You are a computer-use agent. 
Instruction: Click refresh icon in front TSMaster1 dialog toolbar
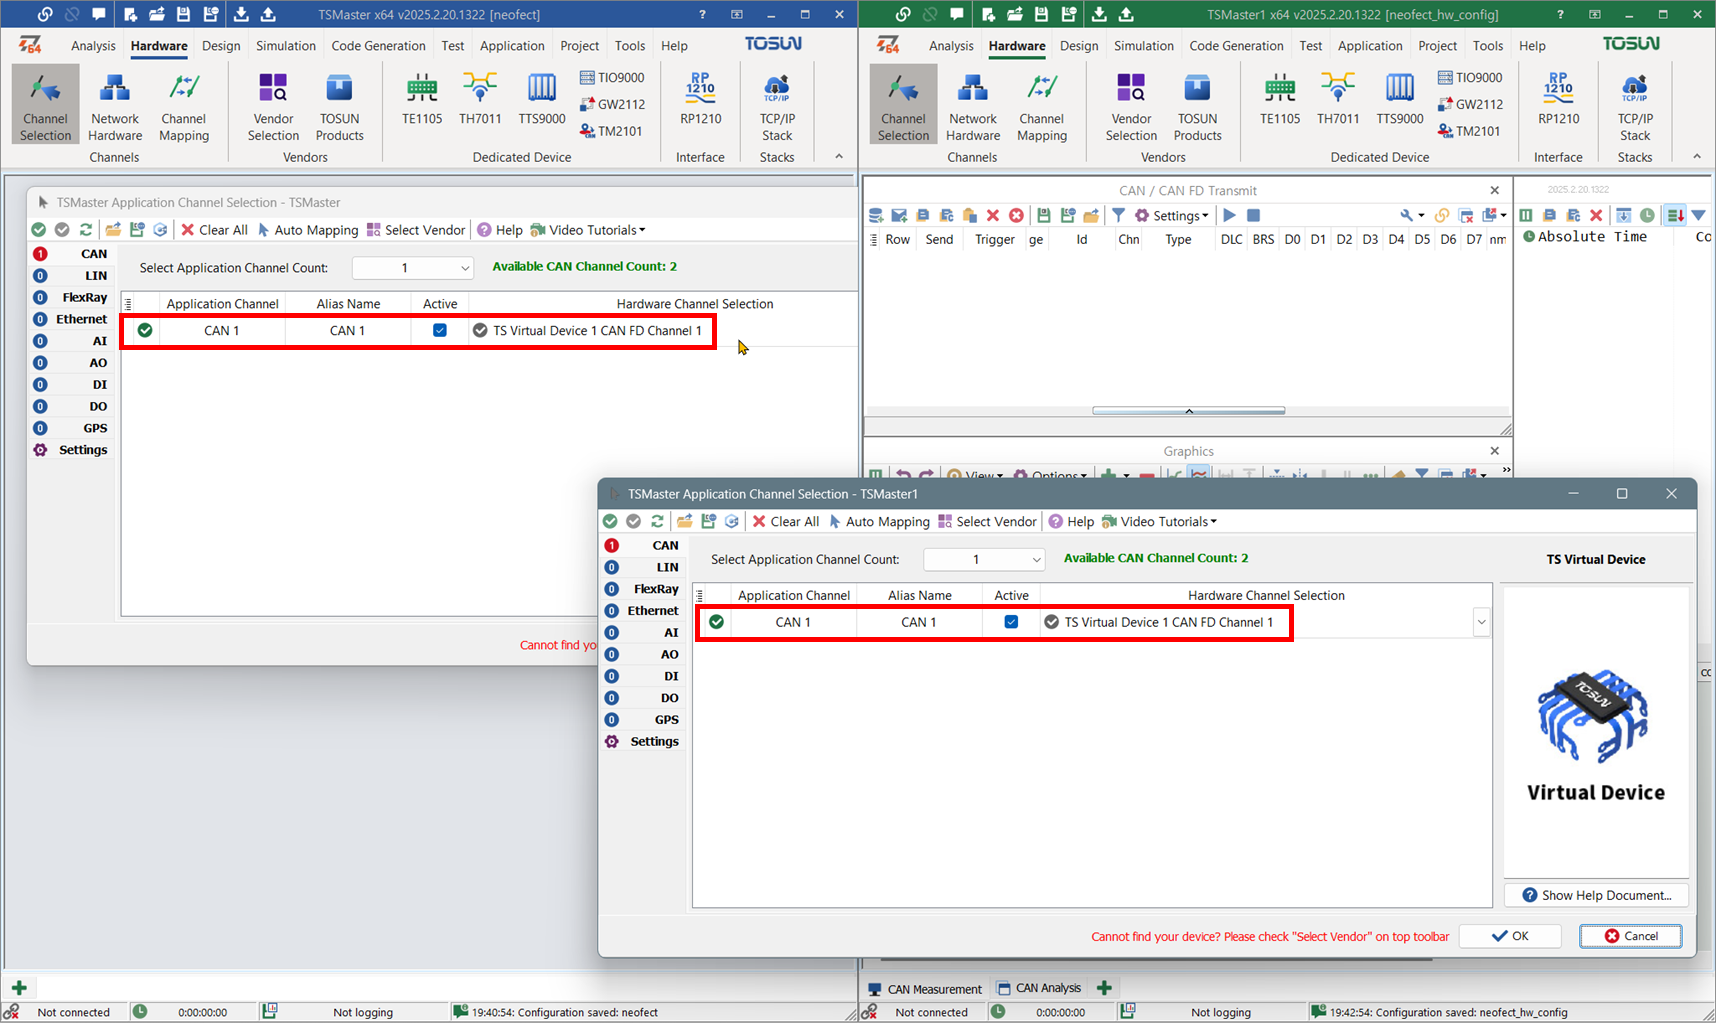point(657,521)
